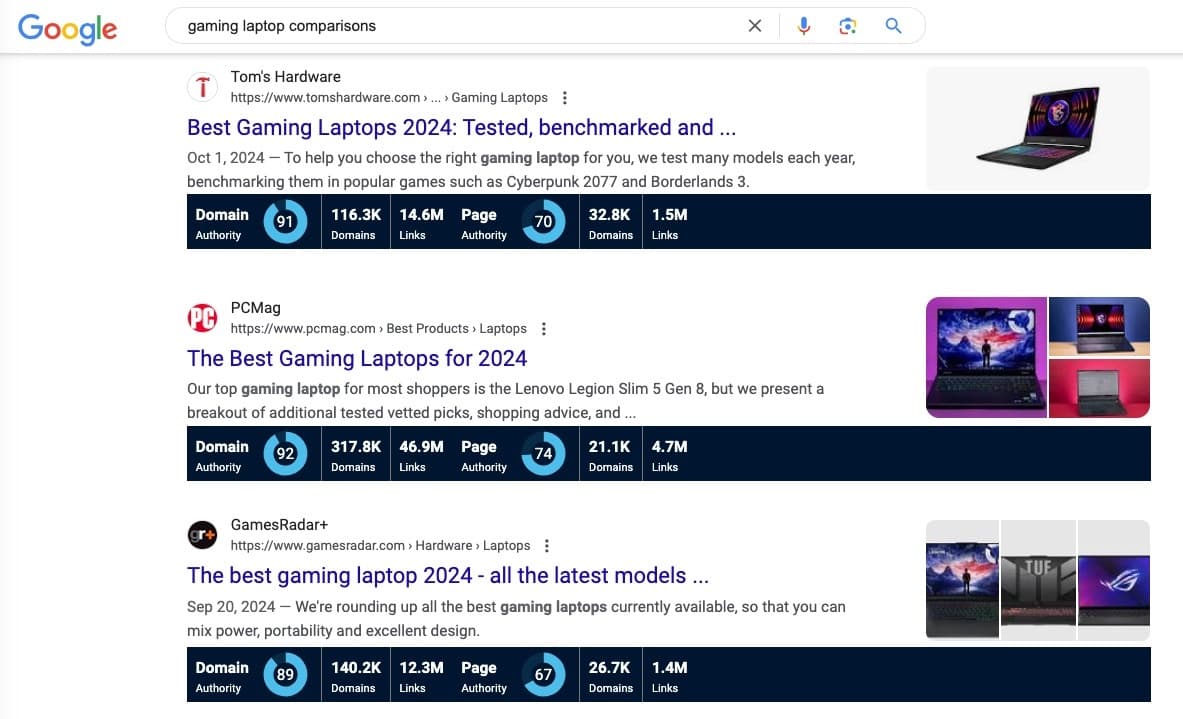Viewport: 1183px width, 719px height.
Task: Open "The Best Gaming Laptops for 2024" link
Action: tap(356, 358)
